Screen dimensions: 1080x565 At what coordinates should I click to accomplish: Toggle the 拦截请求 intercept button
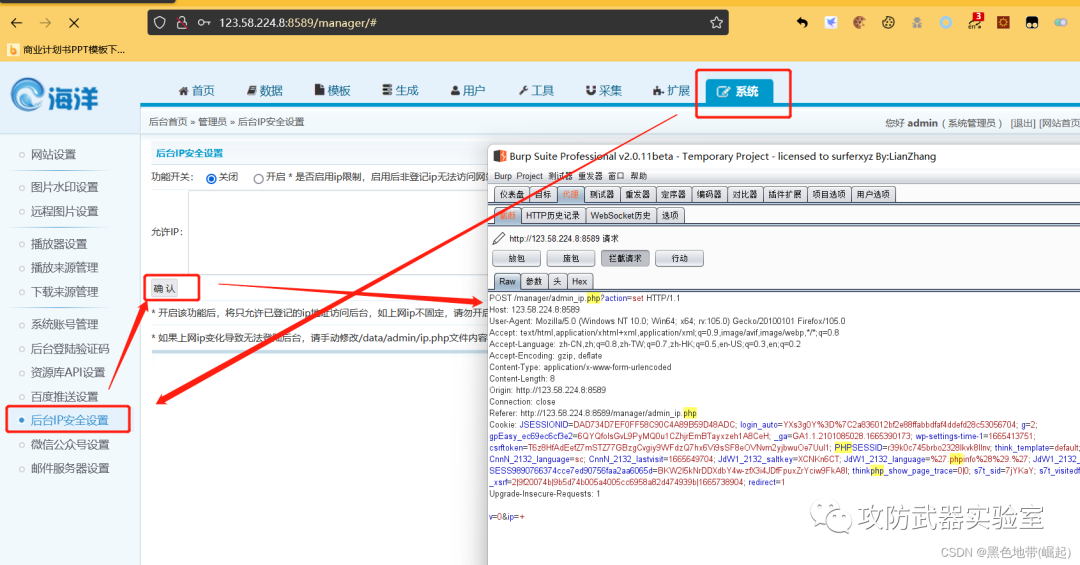625,258
